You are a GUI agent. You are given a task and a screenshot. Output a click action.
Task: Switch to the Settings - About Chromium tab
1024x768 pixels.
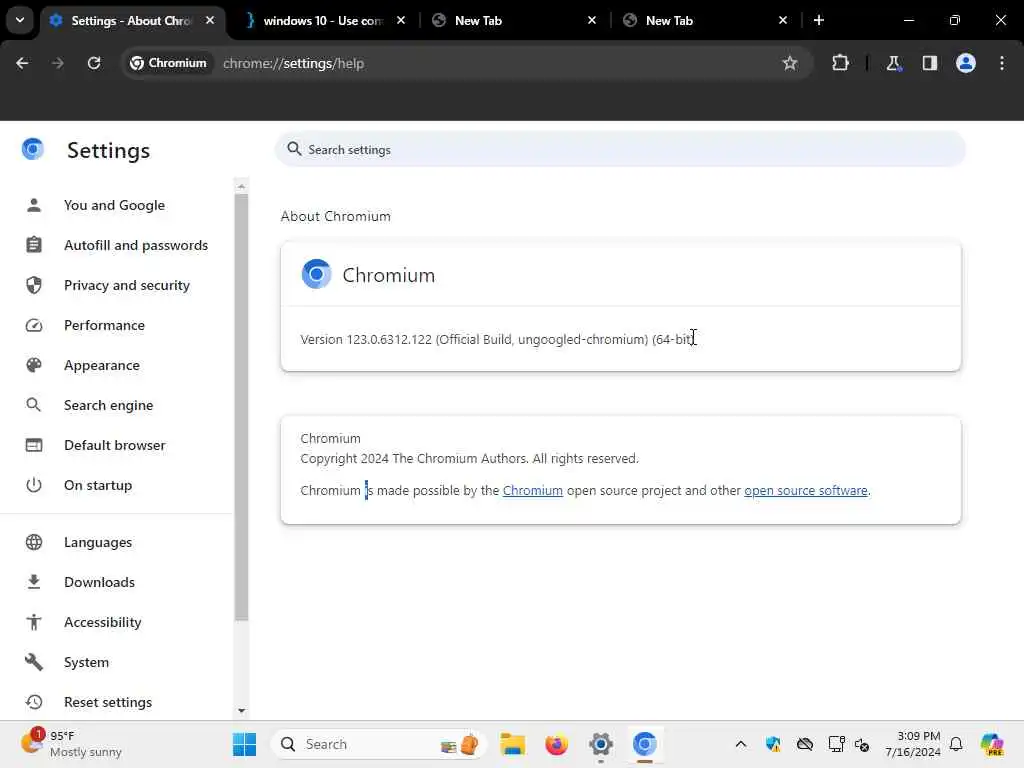click(133, 21)
